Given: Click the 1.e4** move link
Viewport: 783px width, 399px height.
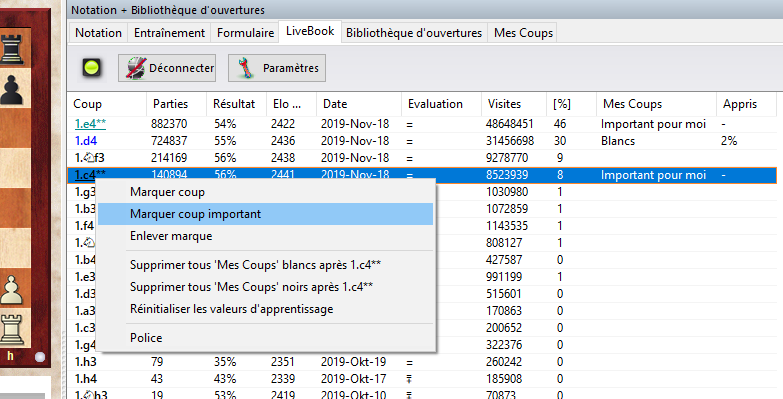Looking at the screenshot, I should point(90,124).
